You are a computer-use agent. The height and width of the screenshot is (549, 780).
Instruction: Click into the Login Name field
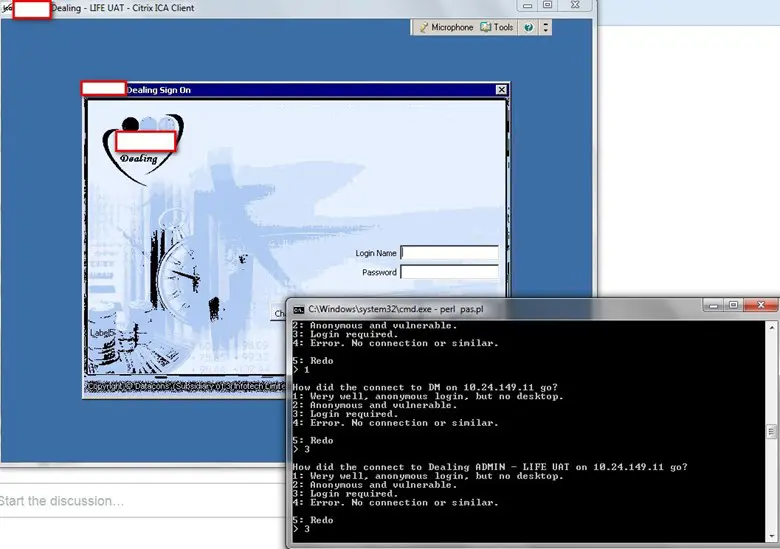(x=449, y=253)
